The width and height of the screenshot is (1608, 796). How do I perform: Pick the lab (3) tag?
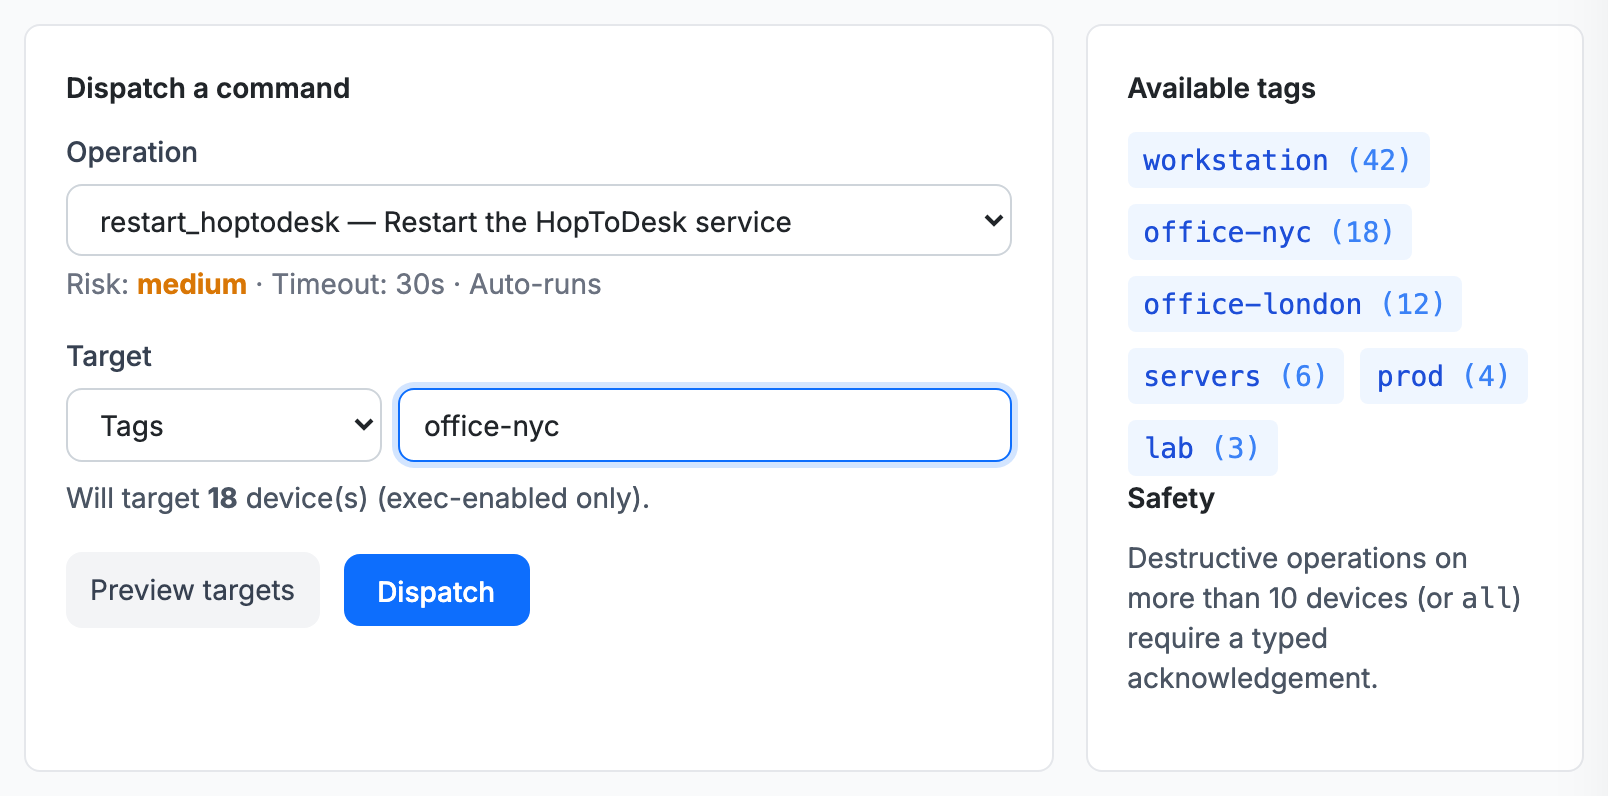point(1202,448)
